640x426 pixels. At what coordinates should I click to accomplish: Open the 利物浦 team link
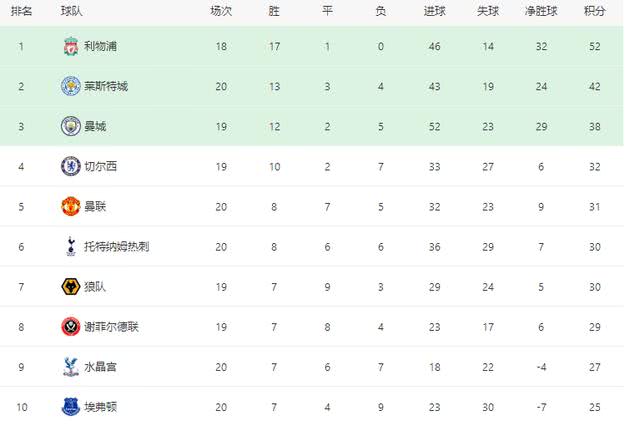[x=100, y=46]
